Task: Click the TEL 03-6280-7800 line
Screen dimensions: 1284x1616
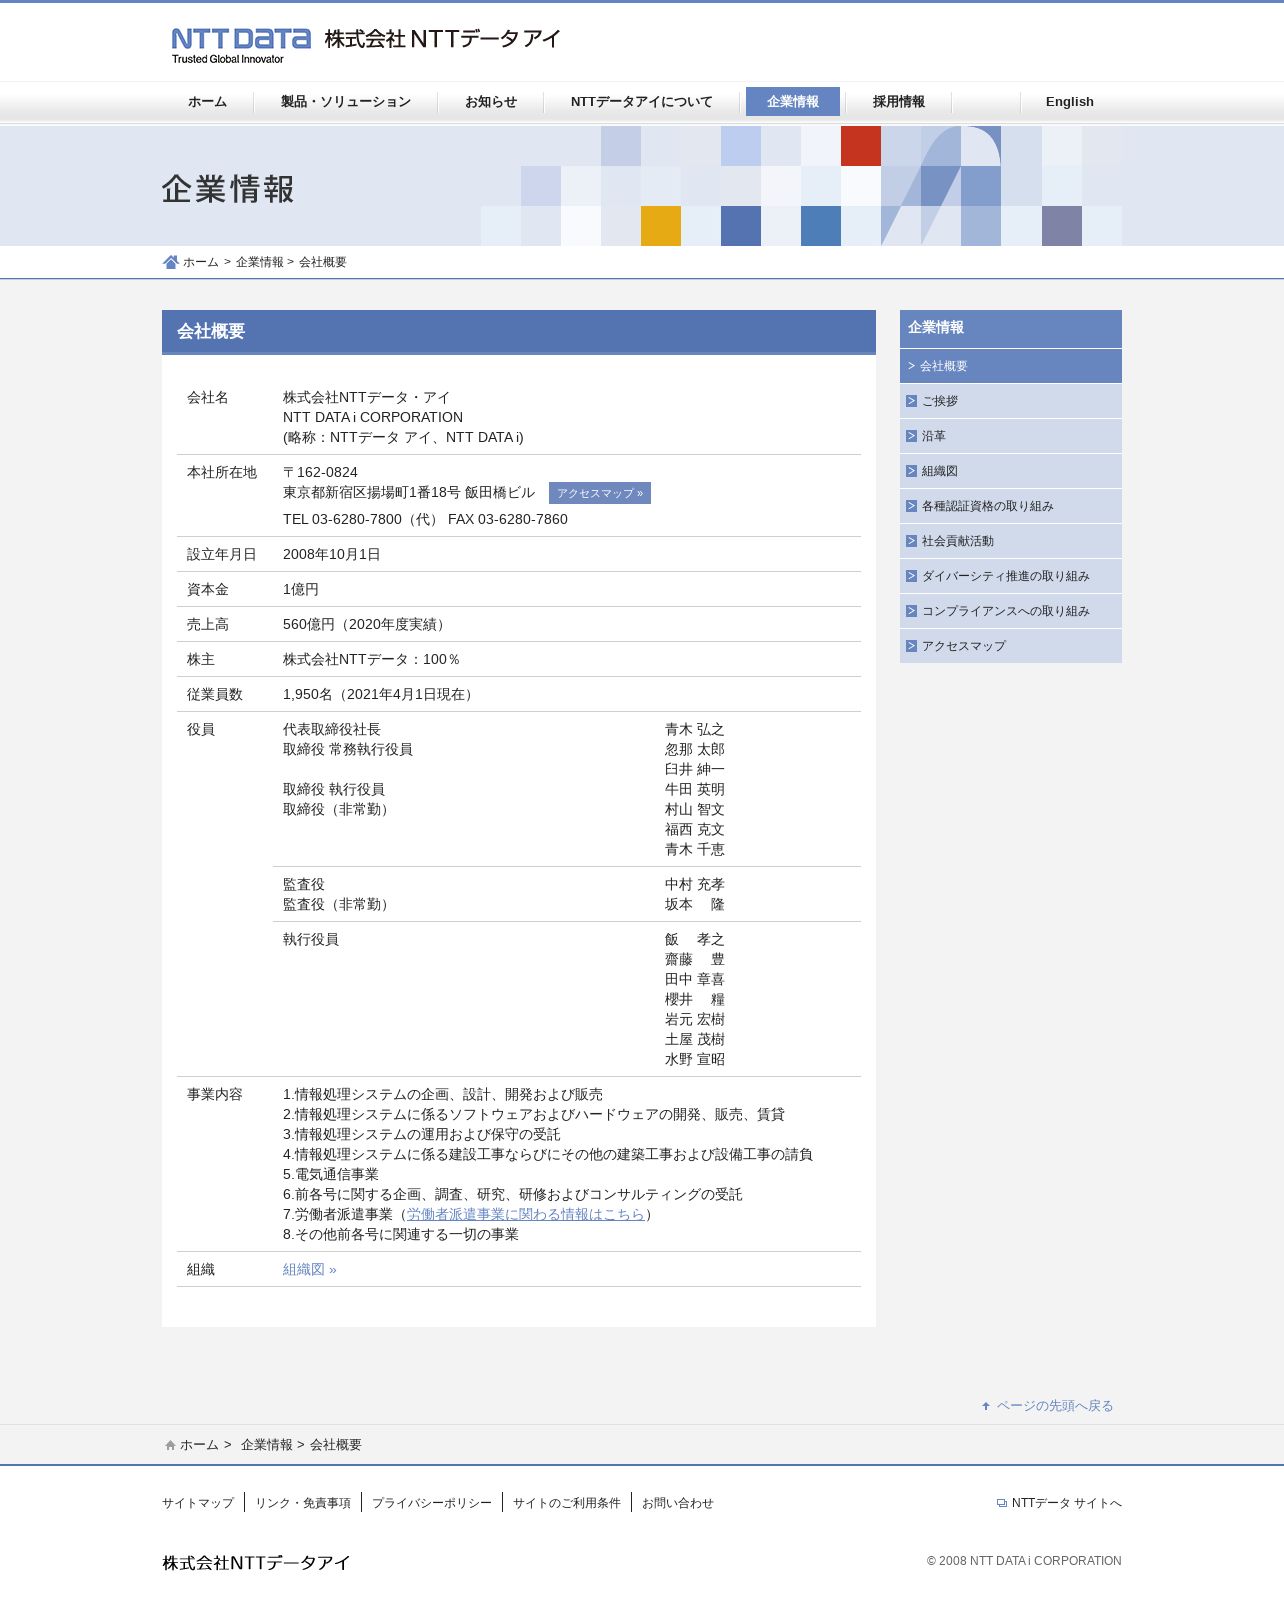Action: pos(425,519)
